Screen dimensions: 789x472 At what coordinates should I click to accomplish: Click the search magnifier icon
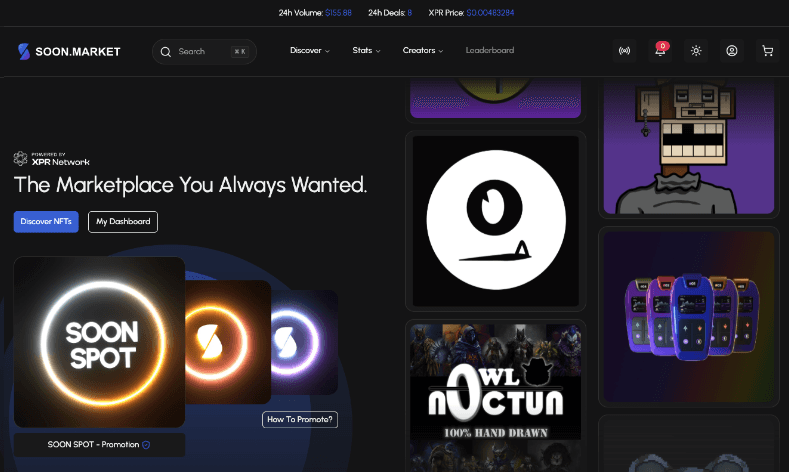166,52
